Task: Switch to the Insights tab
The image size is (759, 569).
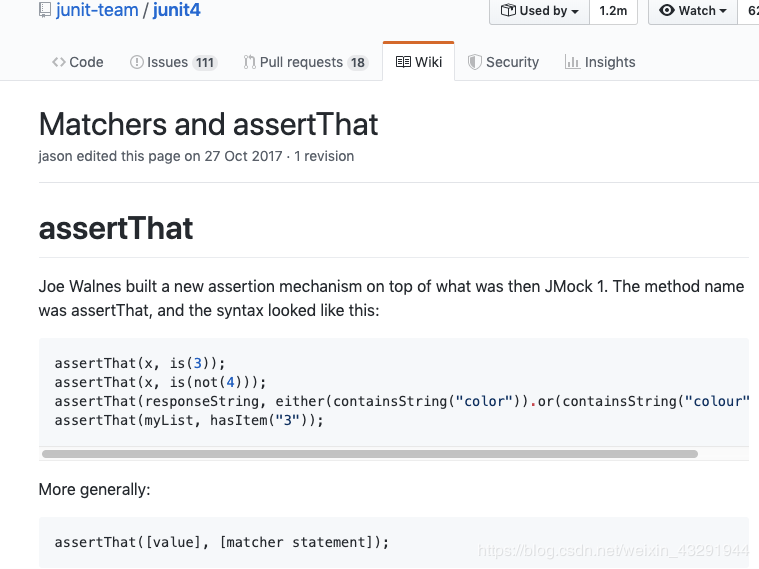Action: pos(600,62)
